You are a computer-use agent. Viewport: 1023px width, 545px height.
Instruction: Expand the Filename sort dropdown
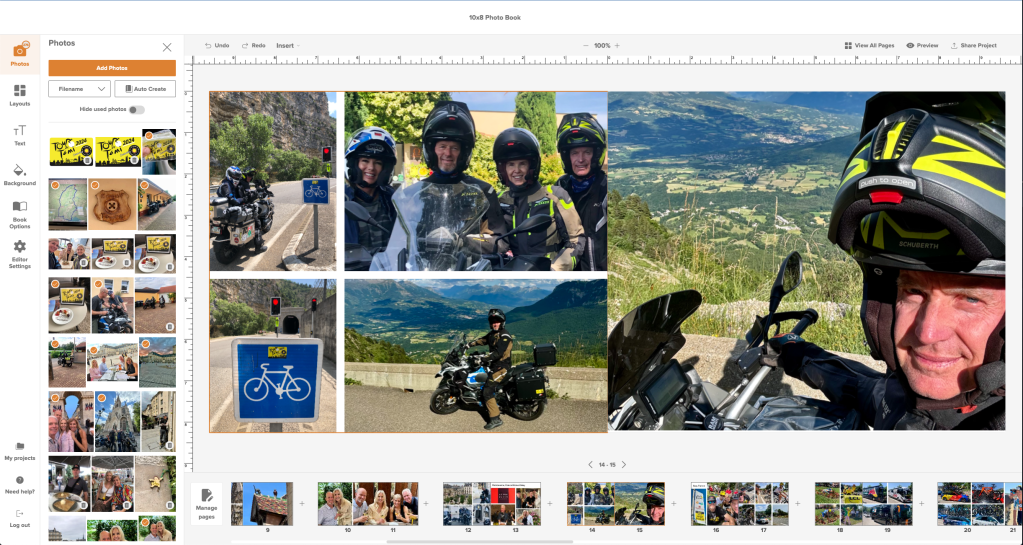(79, 89)
